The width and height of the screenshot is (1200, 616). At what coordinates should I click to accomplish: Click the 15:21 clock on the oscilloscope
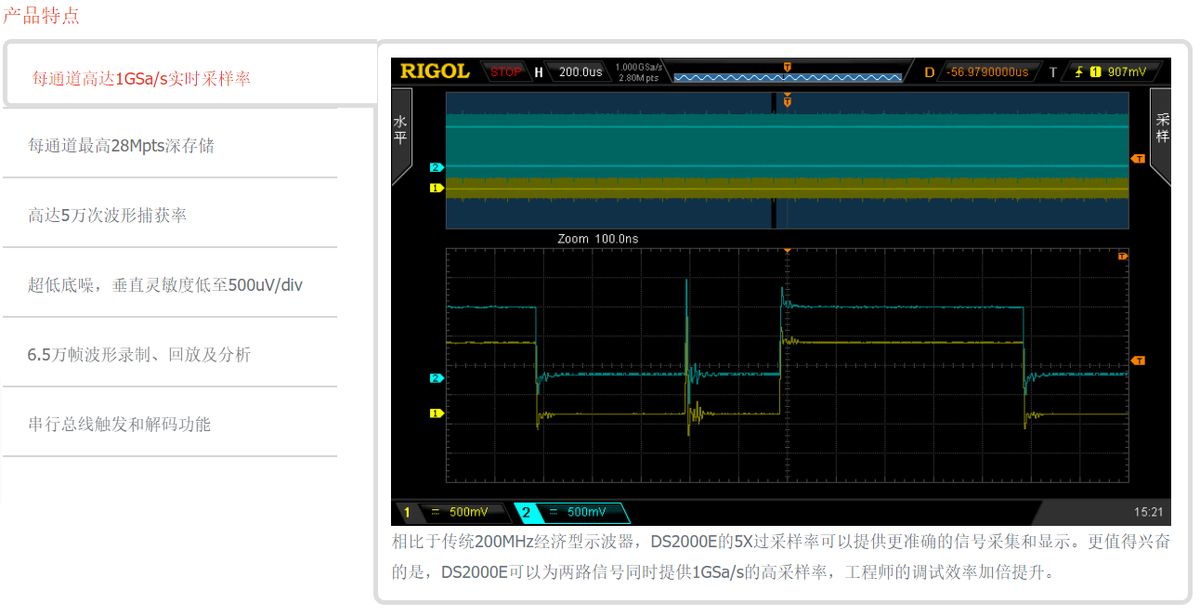pos(1148,512)
